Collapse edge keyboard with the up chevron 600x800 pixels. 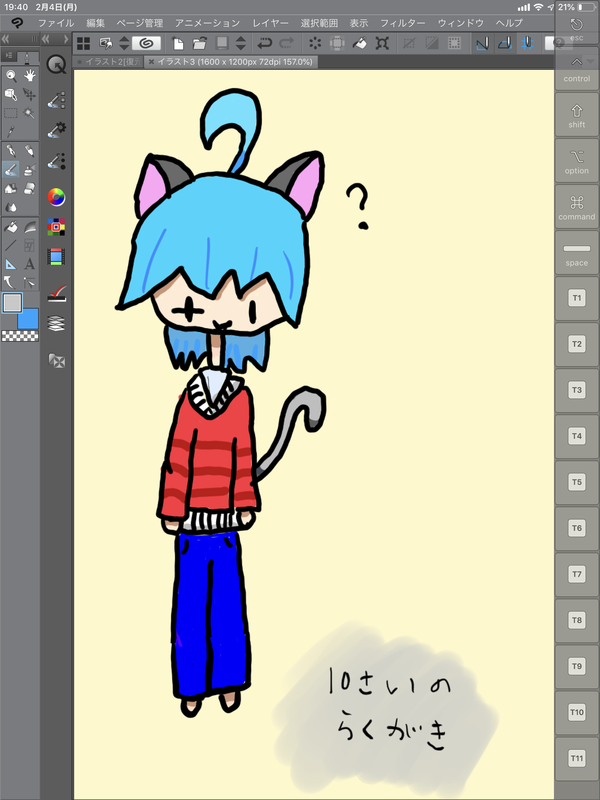(x=576, y=64)
